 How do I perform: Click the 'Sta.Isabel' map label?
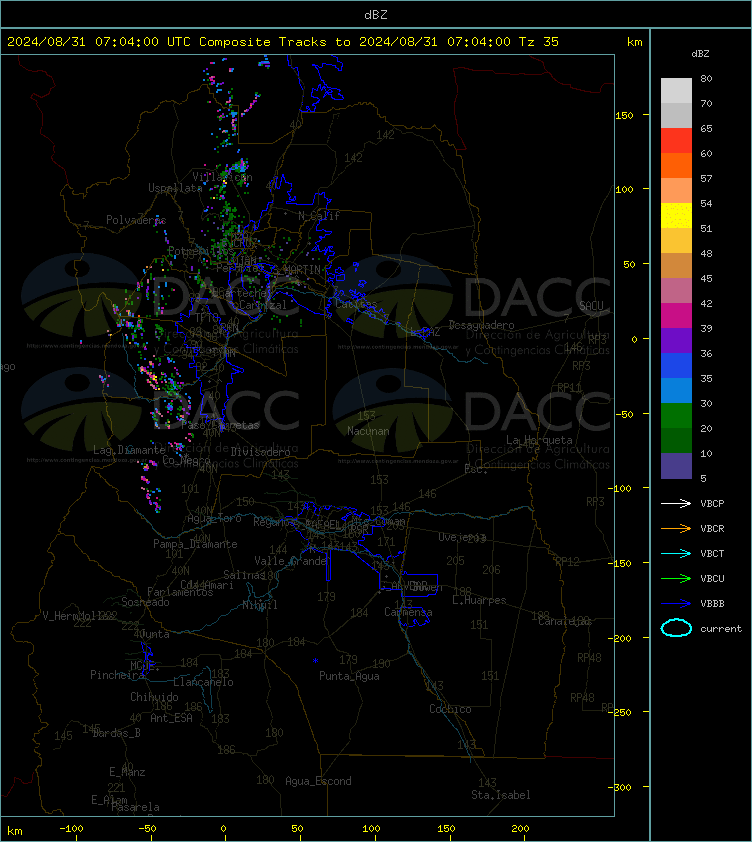[x=501, y=795]
